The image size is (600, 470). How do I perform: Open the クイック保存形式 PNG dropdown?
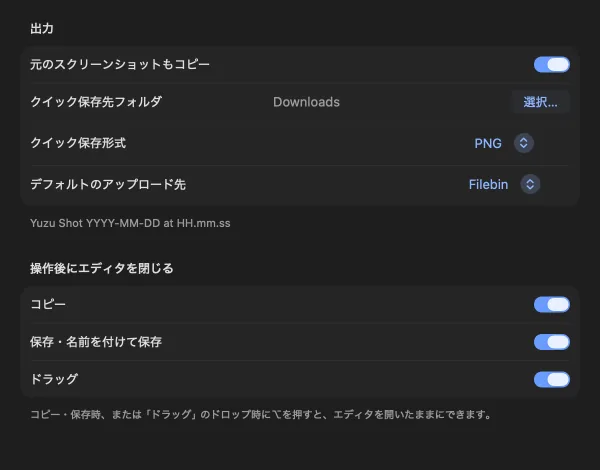pos(504,143)
